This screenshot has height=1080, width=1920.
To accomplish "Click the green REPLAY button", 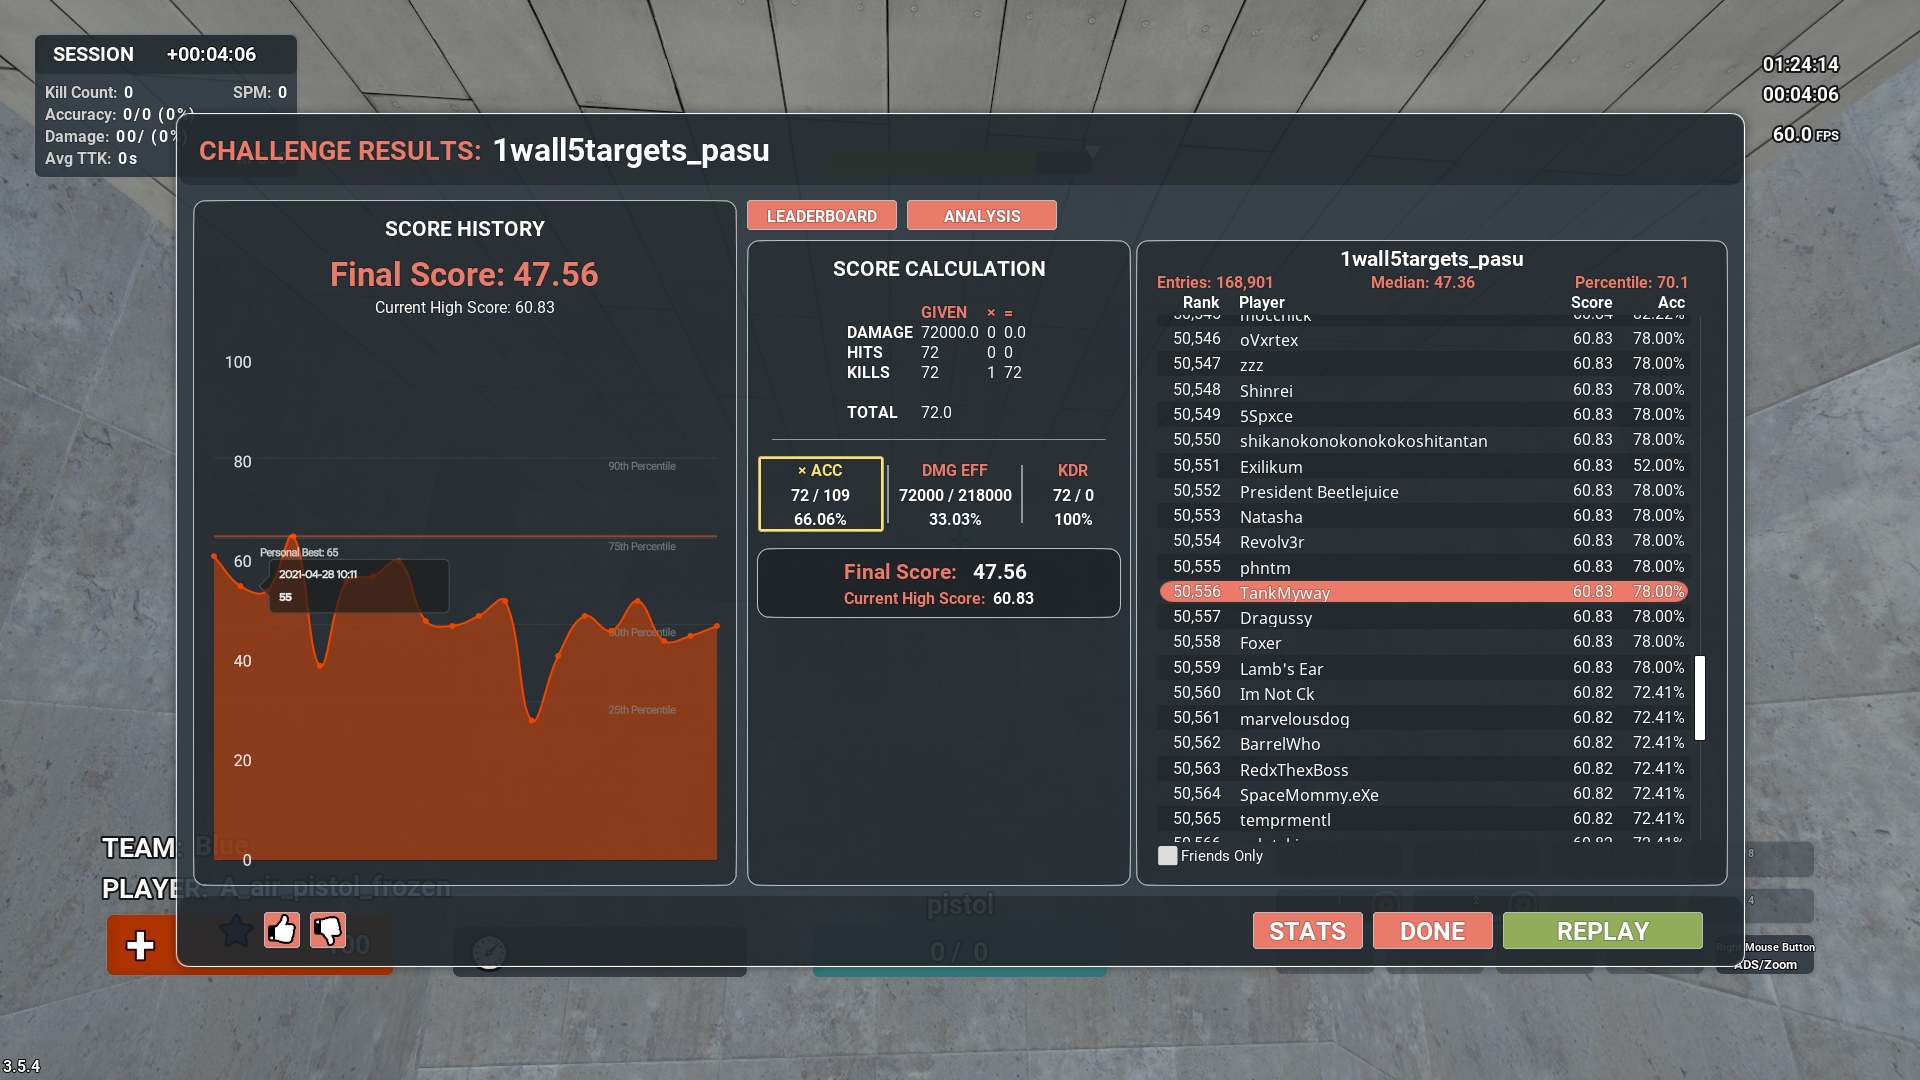I will tap(1602, 931).
